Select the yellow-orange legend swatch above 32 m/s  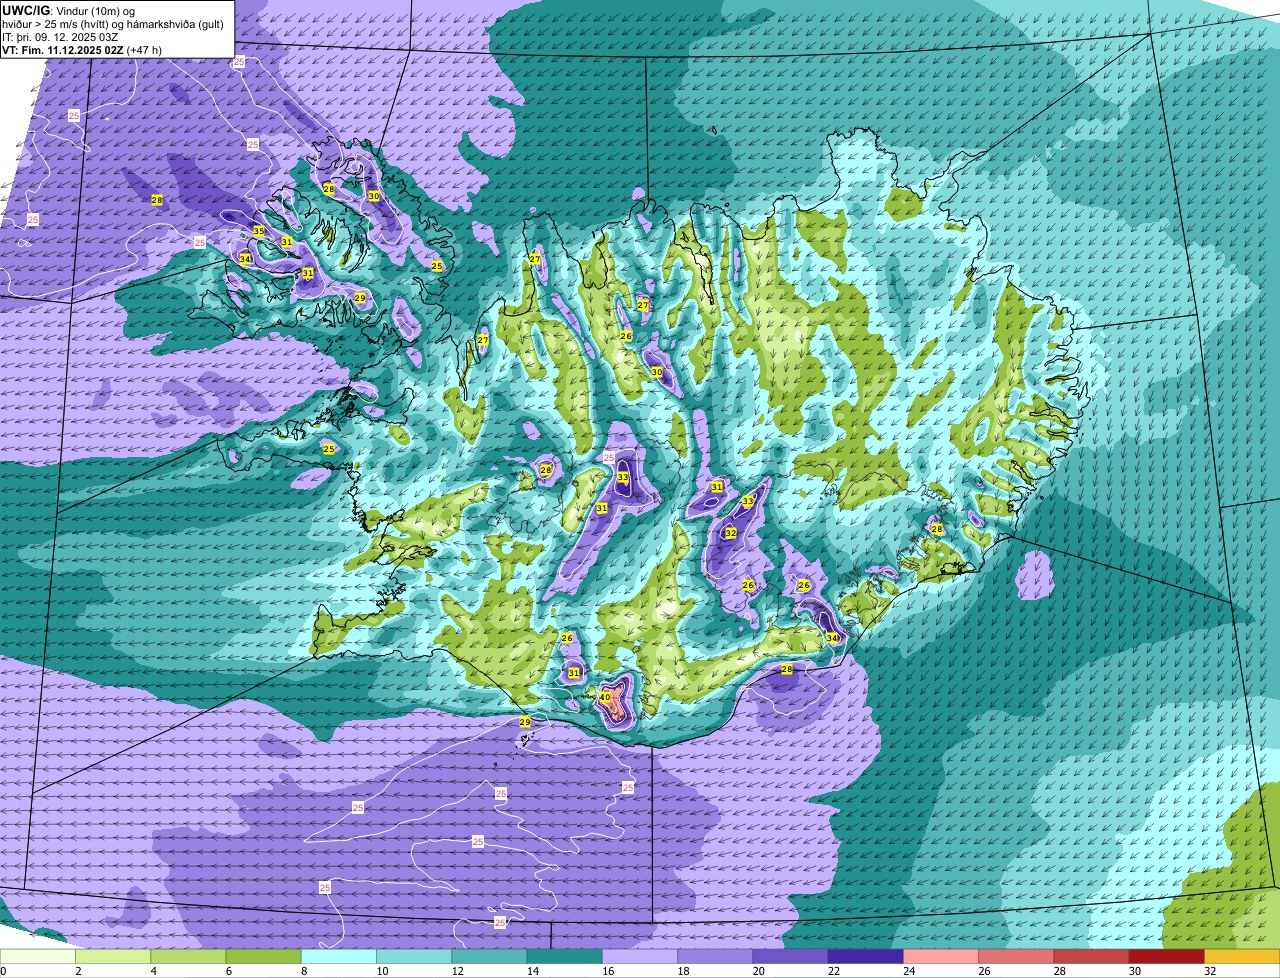(1242, 957)
